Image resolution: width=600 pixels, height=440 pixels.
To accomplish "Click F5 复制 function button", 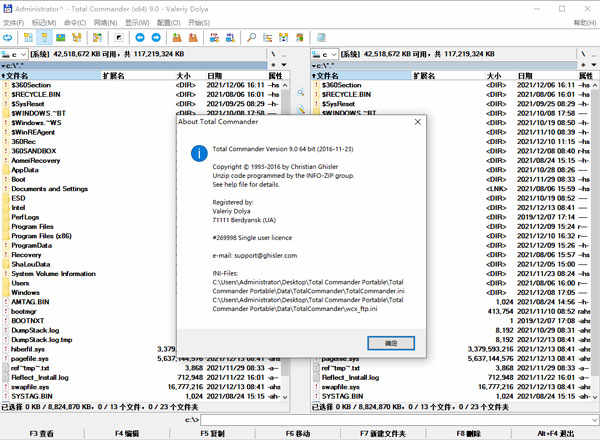I will click(212, 434).
